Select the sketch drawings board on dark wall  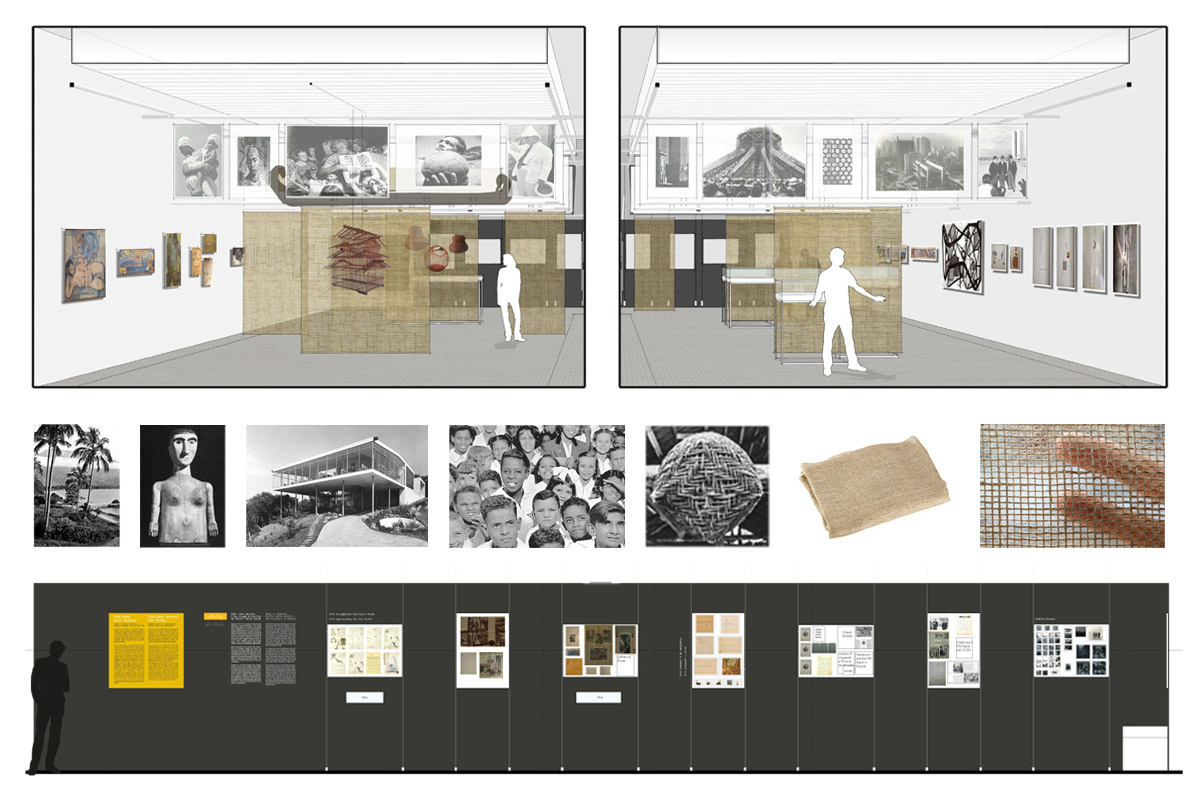click(x=365, y=650)
